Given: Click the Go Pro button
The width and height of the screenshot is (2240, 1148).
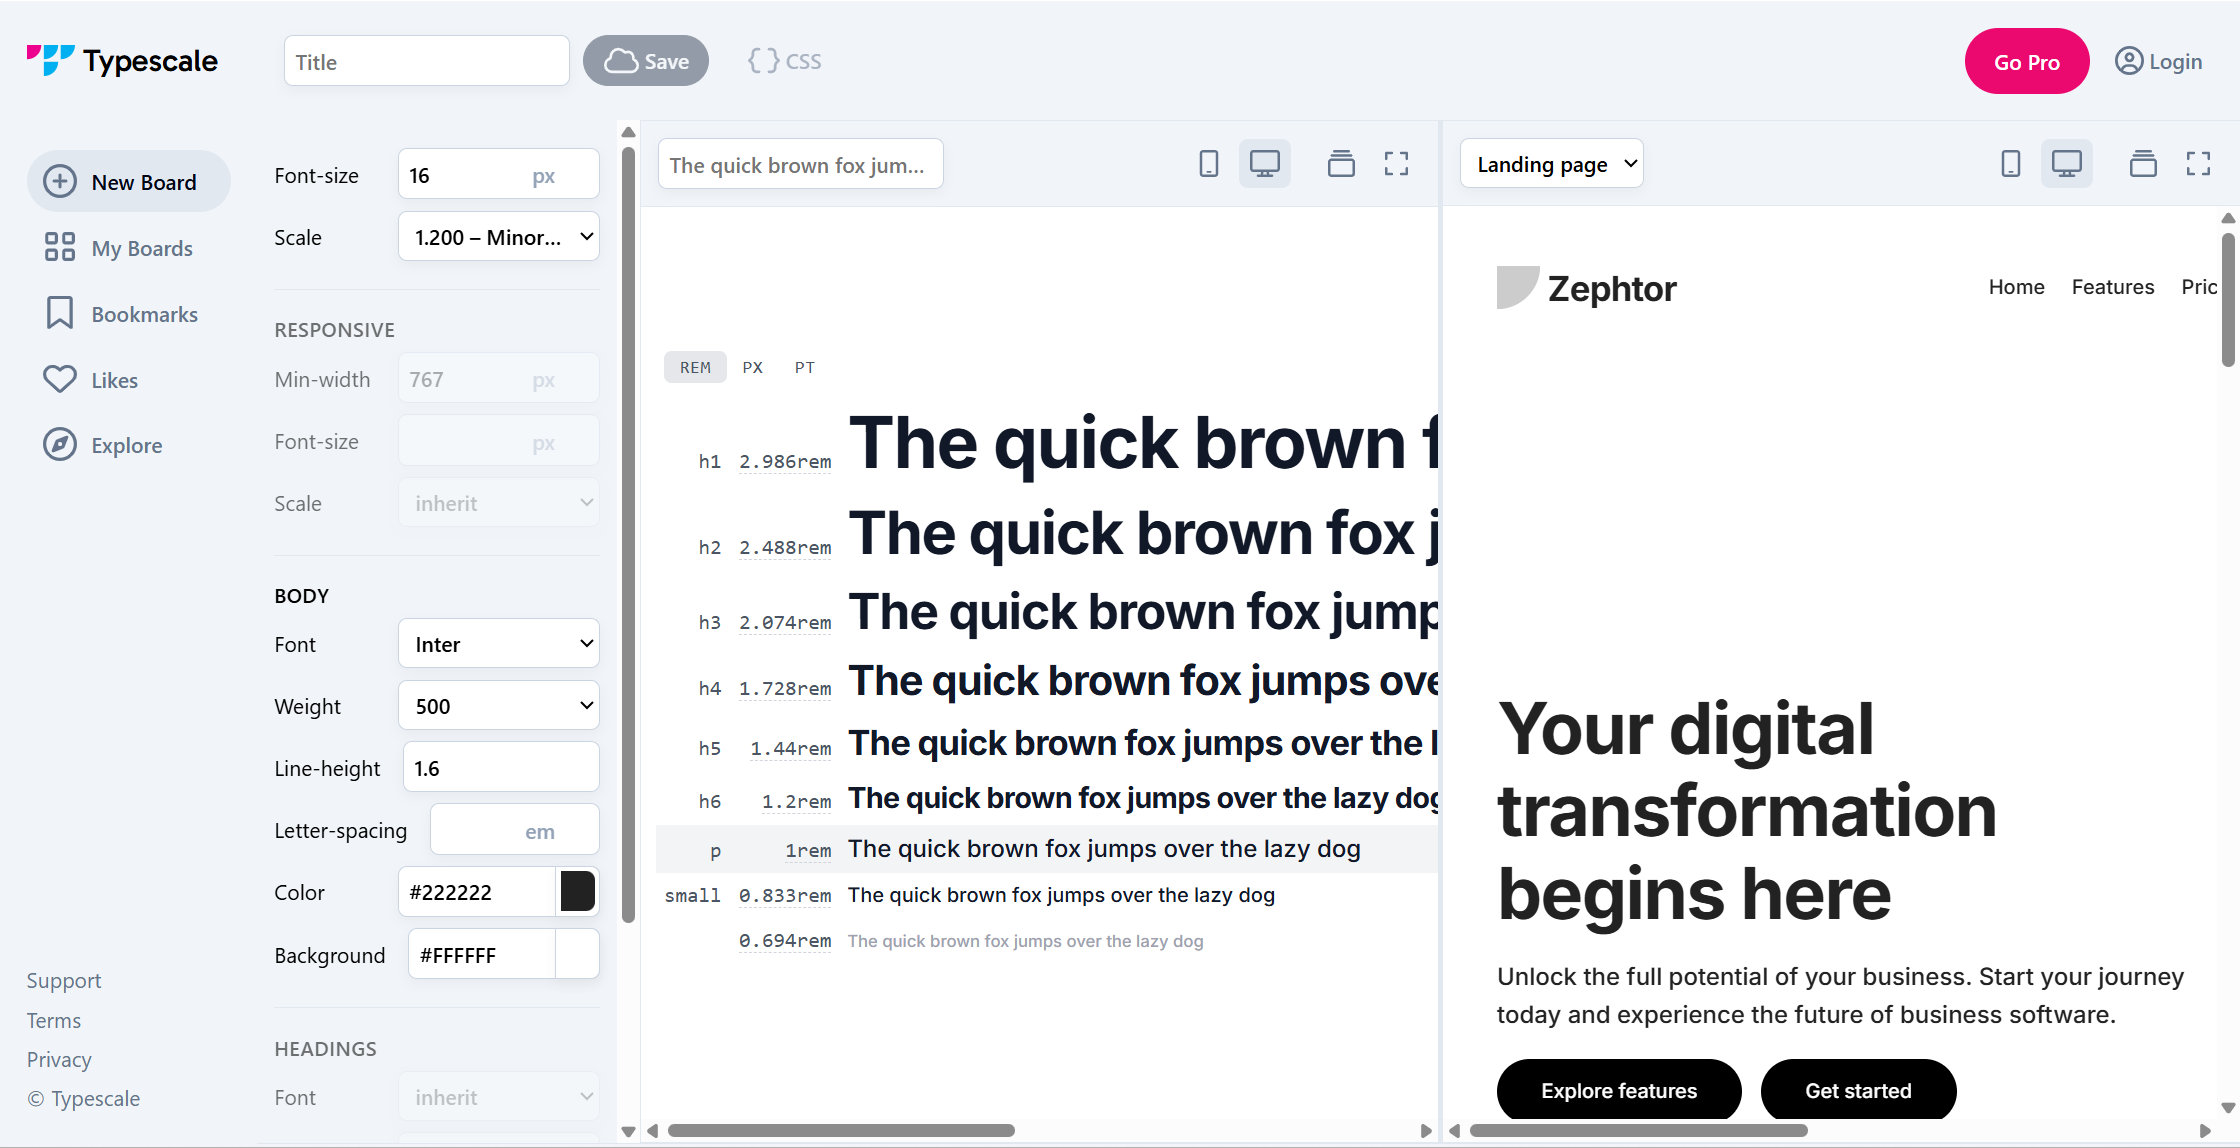Looking at the screenshot, I should coord(2026,62).
